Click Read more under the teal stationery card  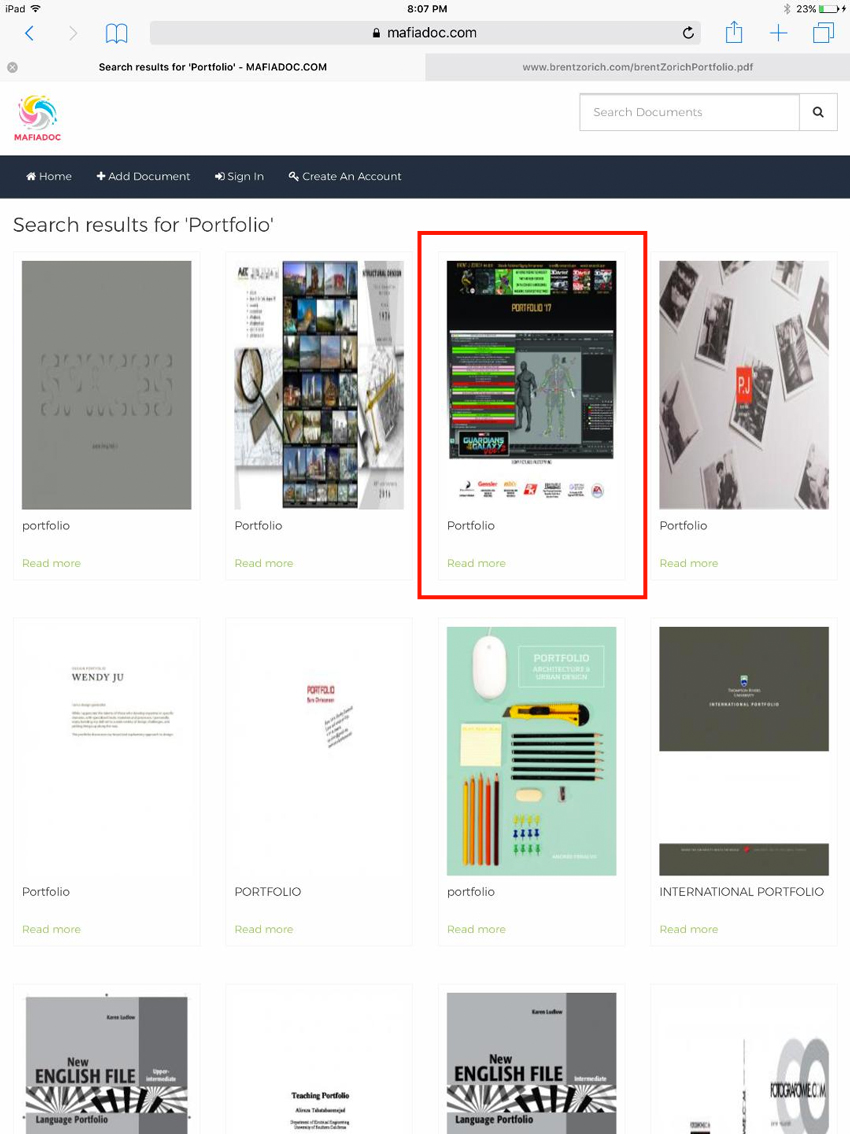[x=477, y=929]
